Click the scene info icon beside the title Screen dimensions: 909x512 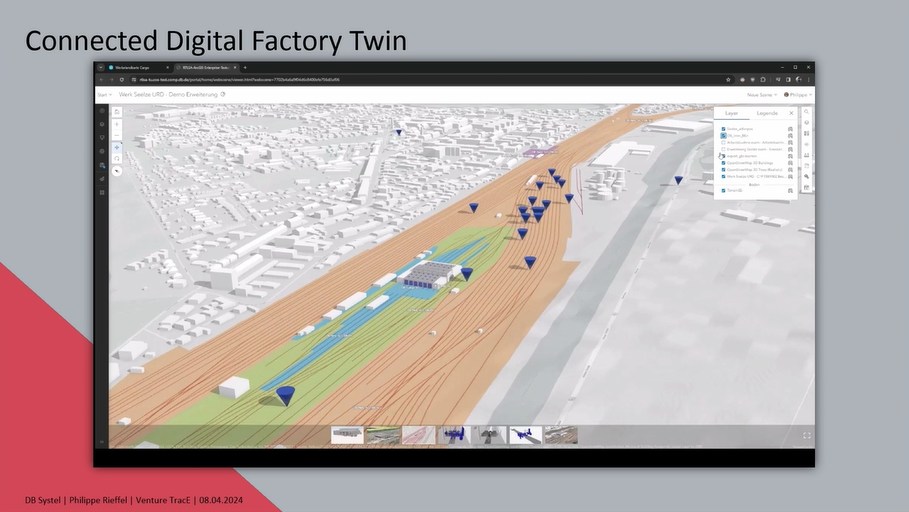[x=223, y=95]
